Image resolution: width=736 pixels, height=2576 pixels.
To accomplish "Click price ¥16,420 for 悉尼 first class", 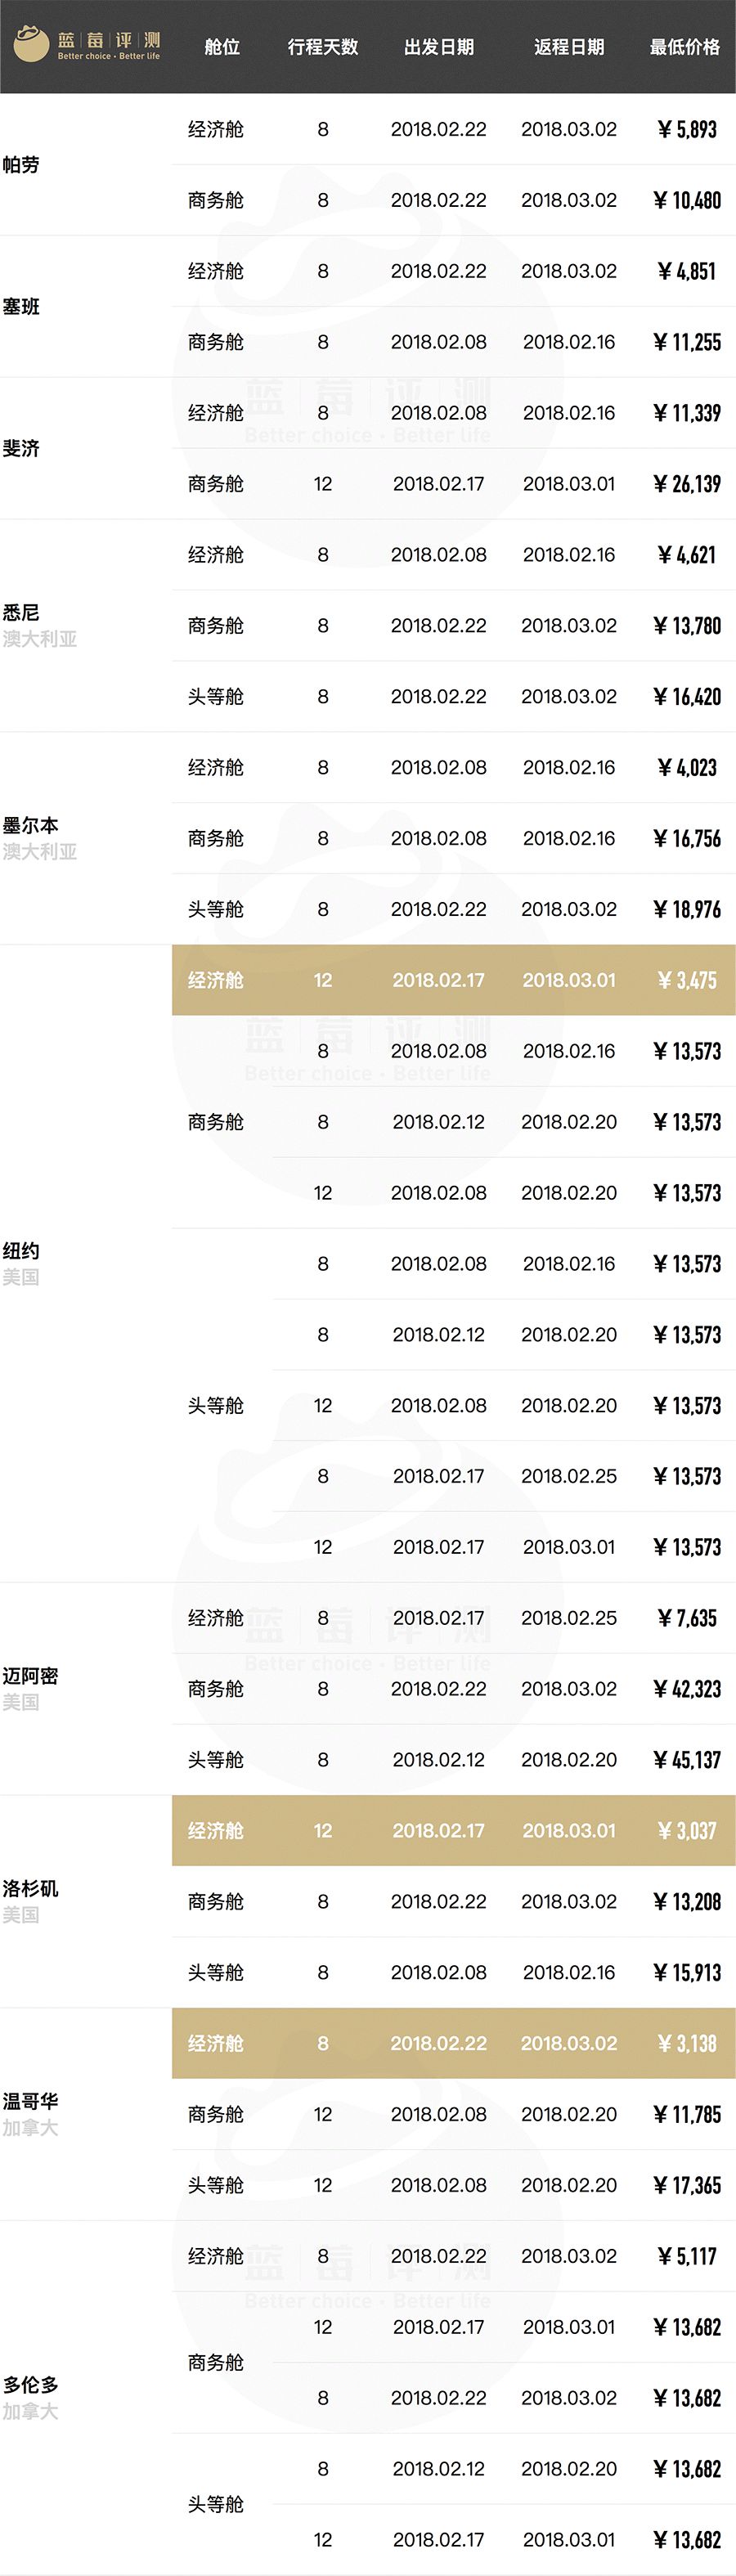I will pos(687,697).
